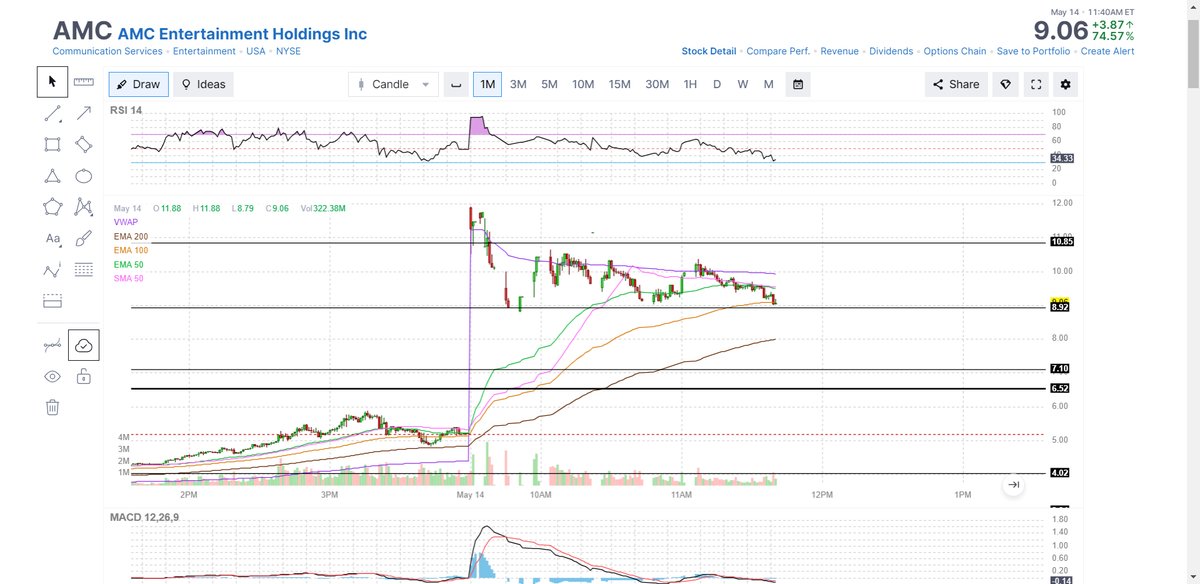
Task: Toggle the bar spacing icon next to Candle
Action: coord(456,84)
